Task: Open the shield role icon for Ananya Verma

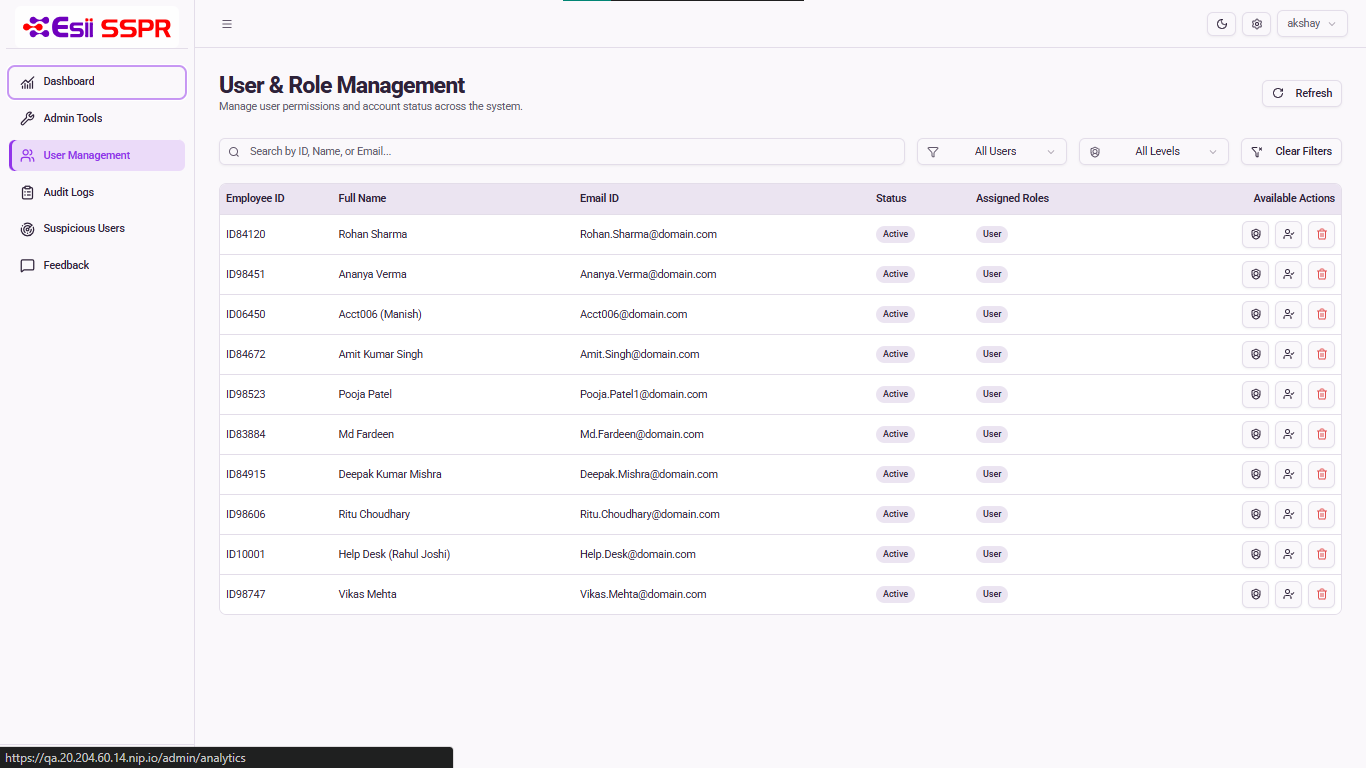Action: 1255,274
